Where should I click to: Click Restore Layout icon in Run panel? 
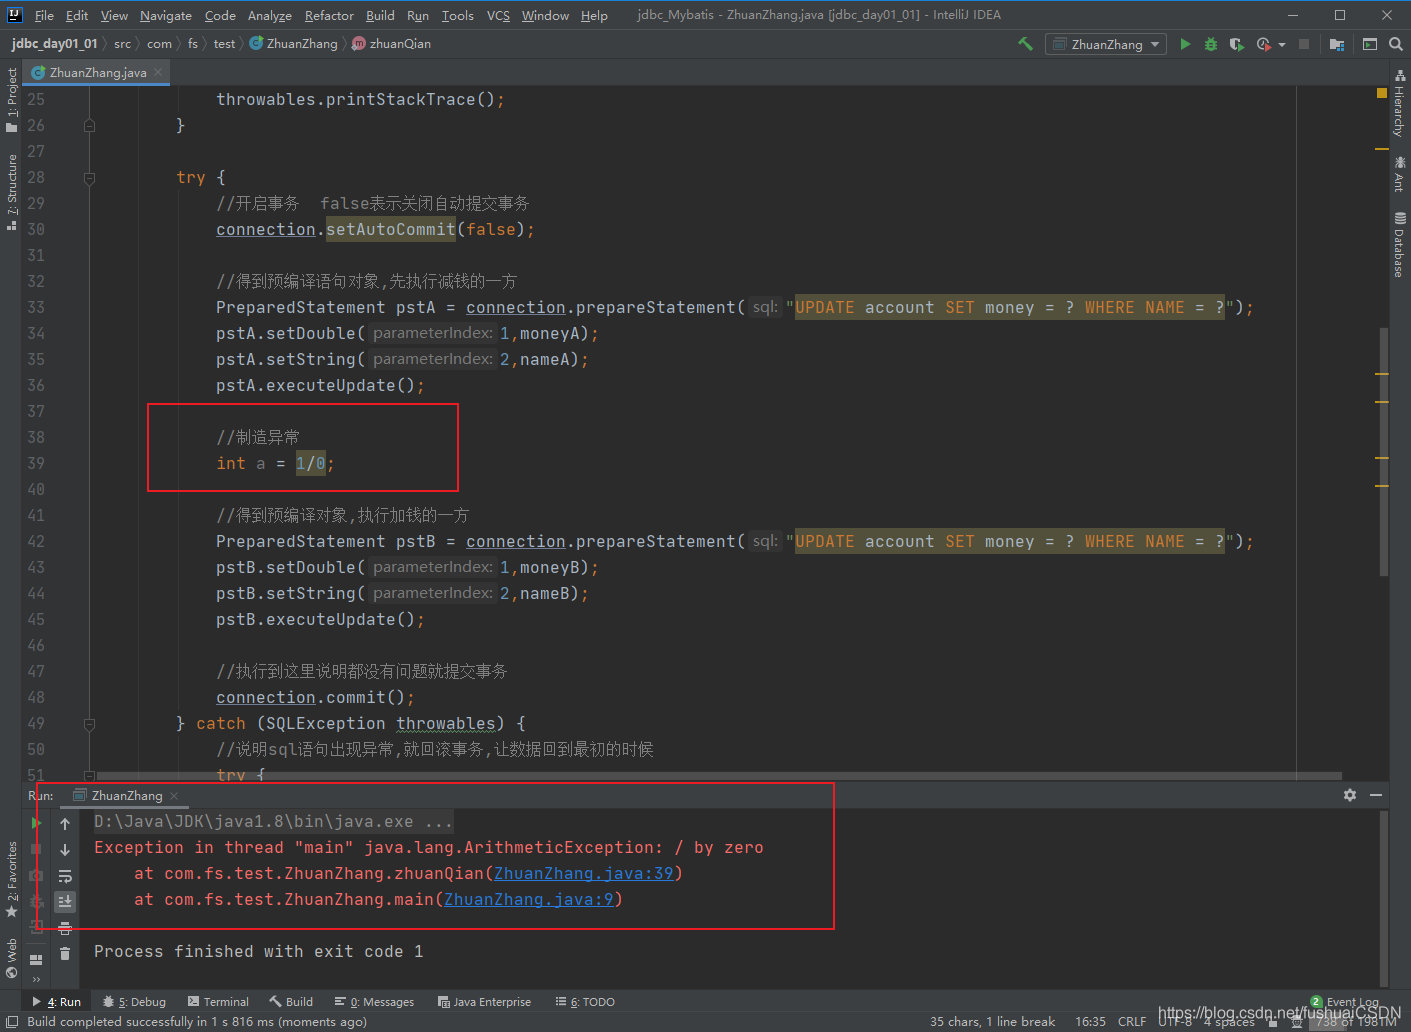point(36,960)
